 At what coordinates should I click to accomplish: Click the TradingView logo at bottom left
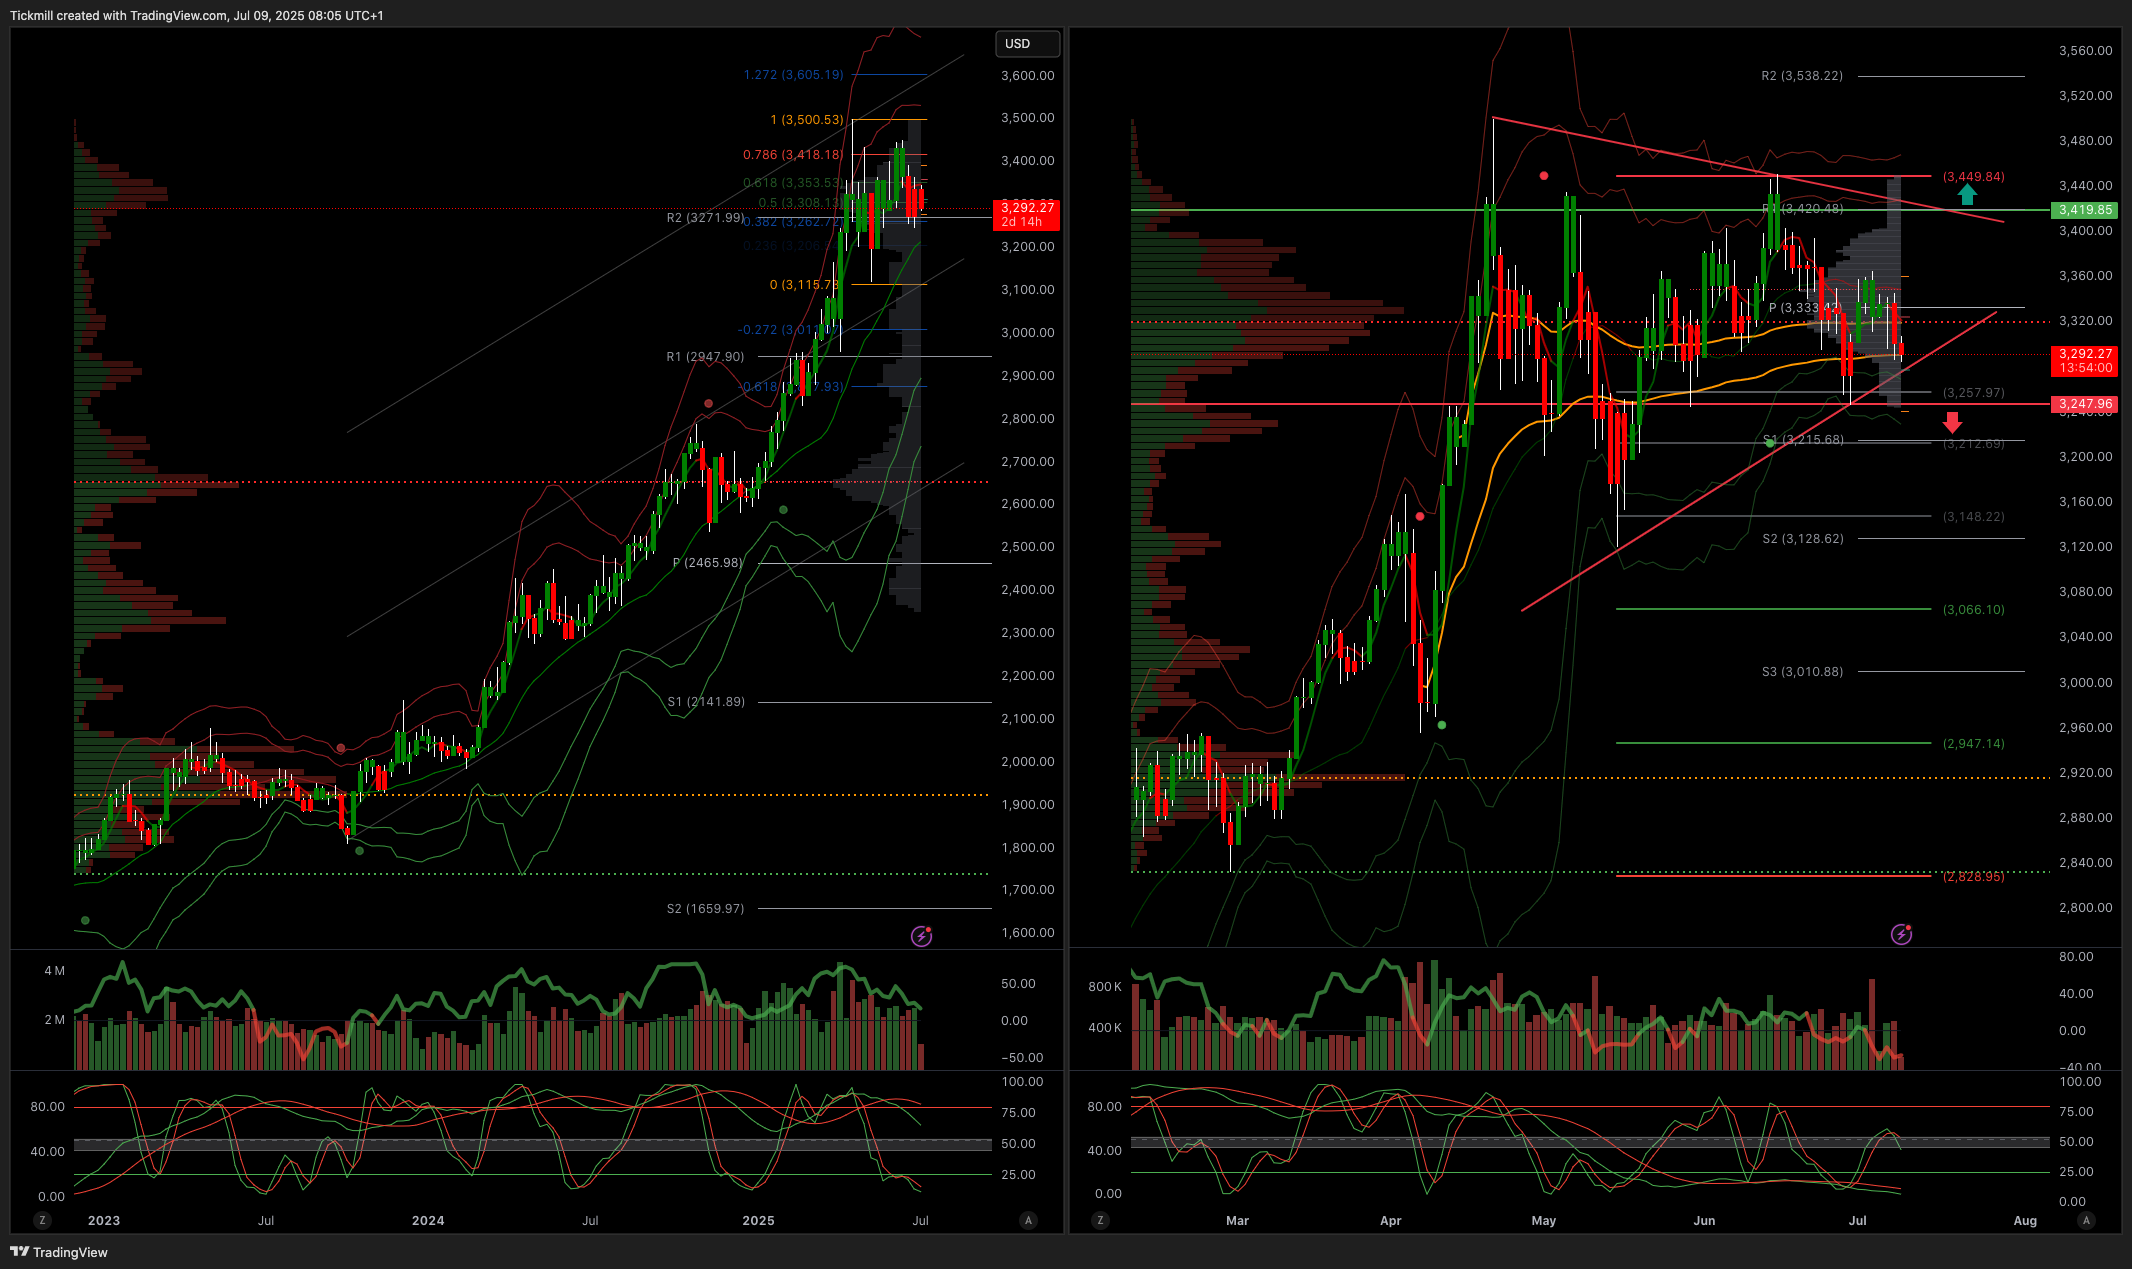59,1252
